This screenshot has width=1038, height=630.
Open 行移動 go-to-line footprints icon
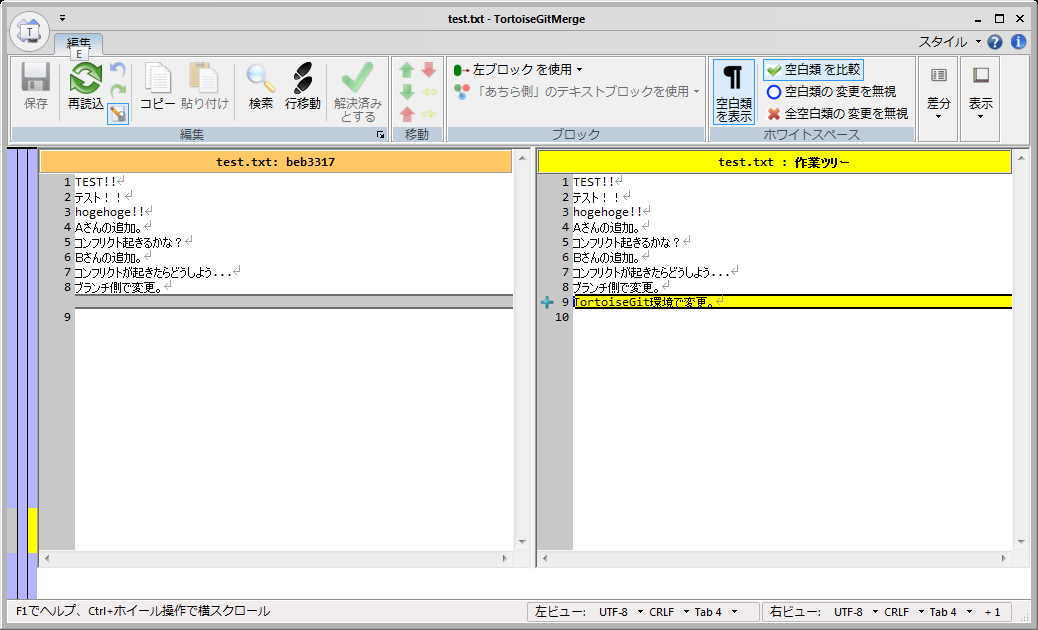tap(303, 86)
